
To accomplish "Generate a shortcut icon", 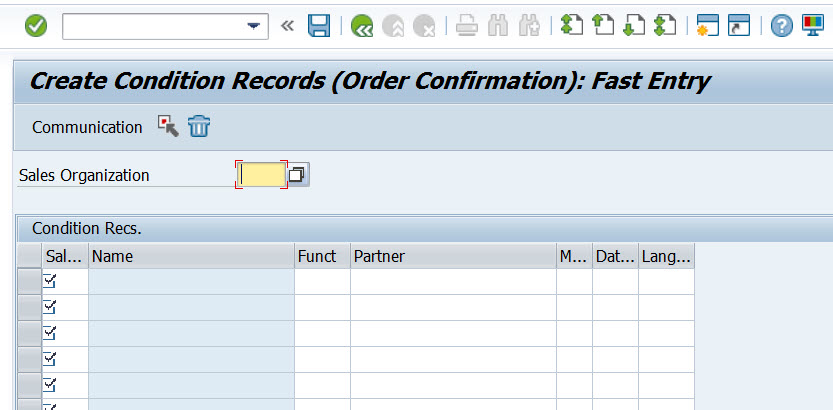I will (x=738, y=25).
